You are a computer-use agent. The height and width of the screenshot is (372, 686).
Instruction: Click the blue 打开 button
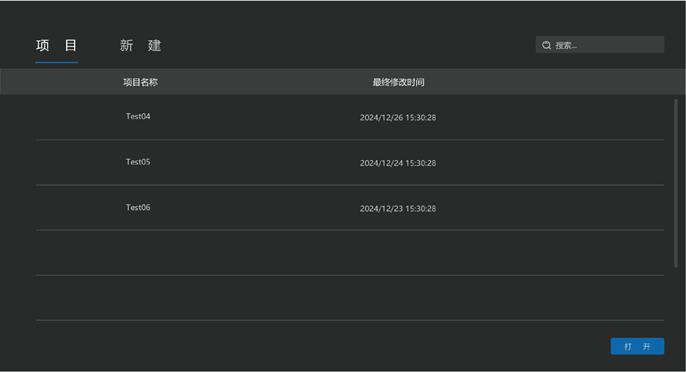click(x=637, y=346)
